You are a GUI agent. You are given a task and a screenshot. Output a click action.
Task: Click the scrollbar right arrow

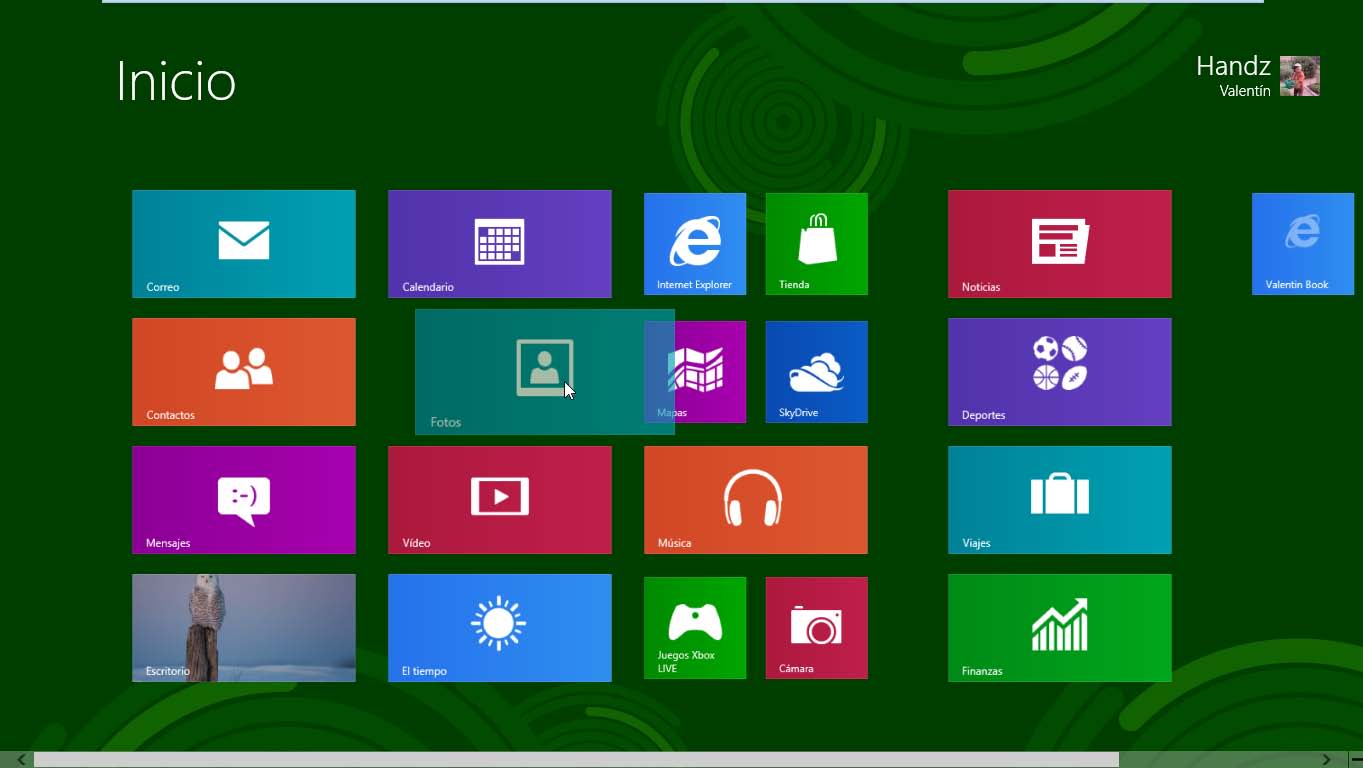pyautogui.click(x=1326, y=760)
